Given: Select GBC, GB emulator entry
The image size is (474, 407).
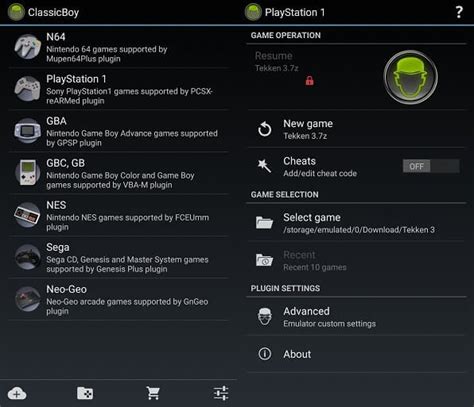Looking at the screenshot, I should point(119,173).
